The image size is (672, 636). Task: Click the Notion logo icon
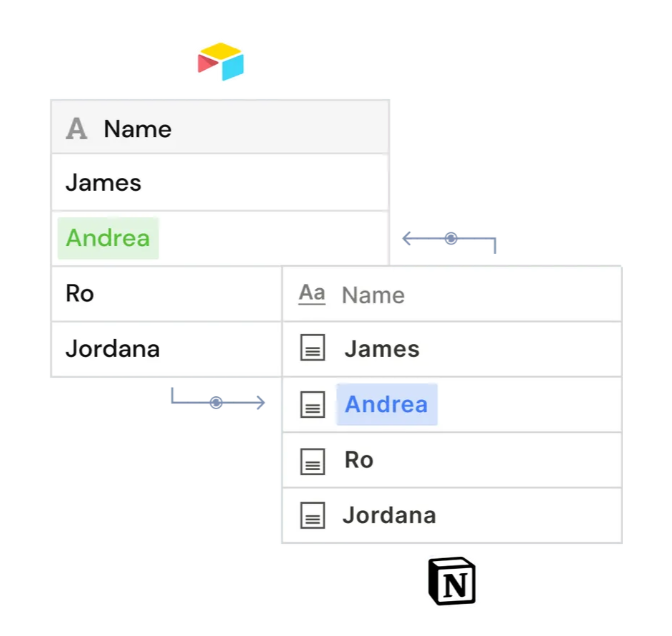coord(452,581)
